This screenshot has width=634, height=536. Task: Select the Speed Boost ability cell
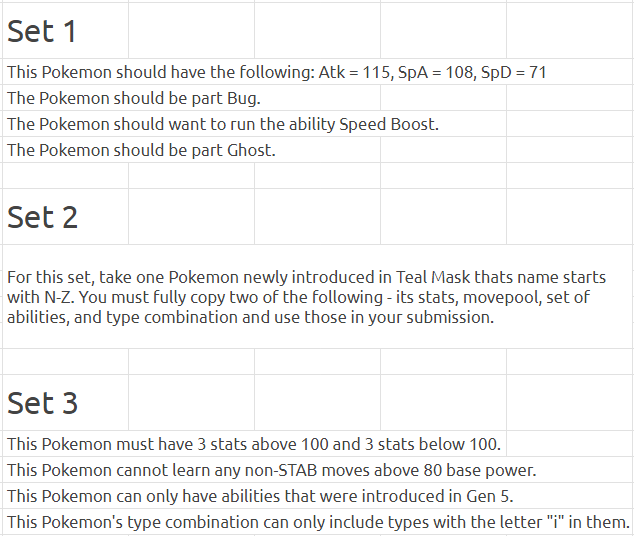(254, 124)
